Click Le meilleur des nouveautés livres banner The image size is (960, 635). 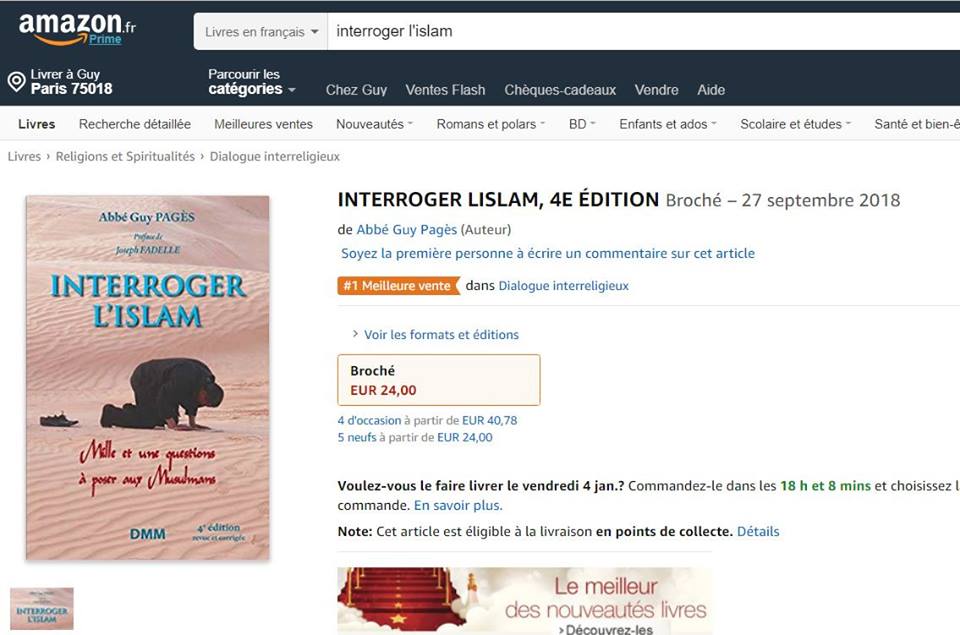tap(525, 601)
